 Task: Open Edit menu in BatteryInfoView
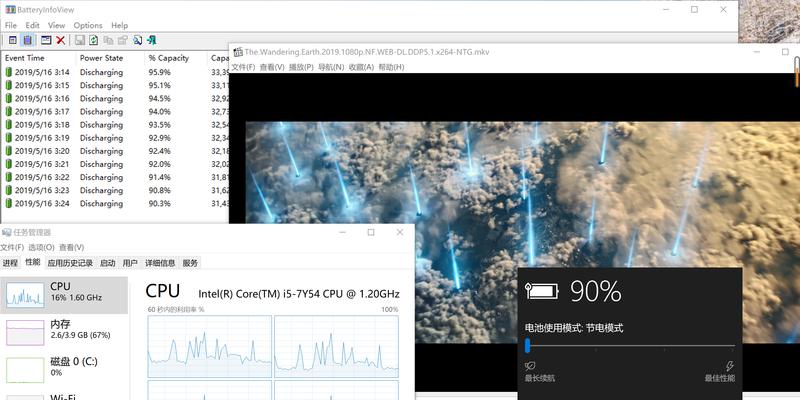32,25
